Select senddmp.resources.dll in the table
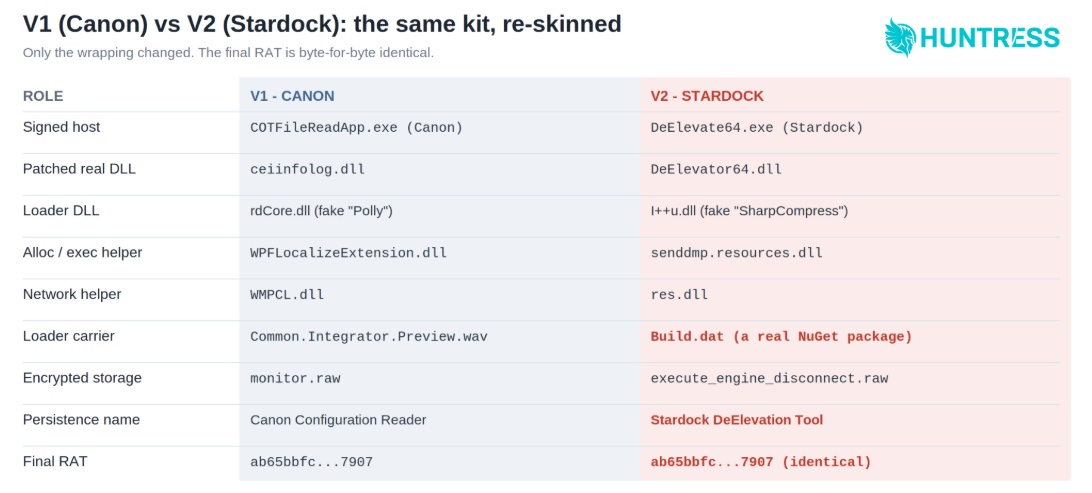 736,253
